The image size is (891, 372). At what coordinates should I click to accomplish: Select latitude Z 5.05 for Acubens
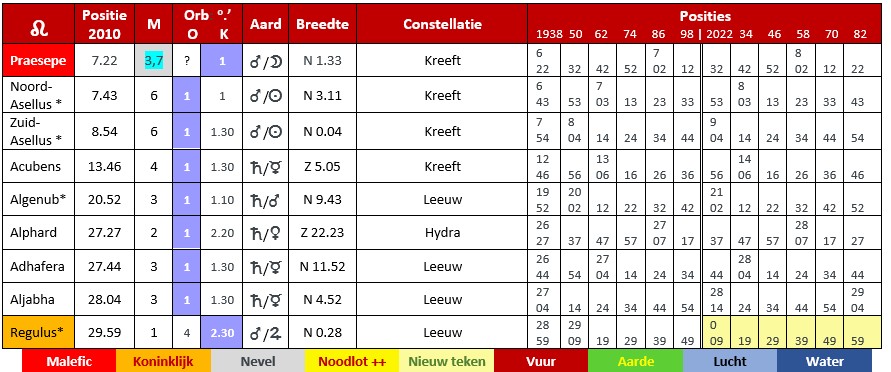tap(322, 166)
